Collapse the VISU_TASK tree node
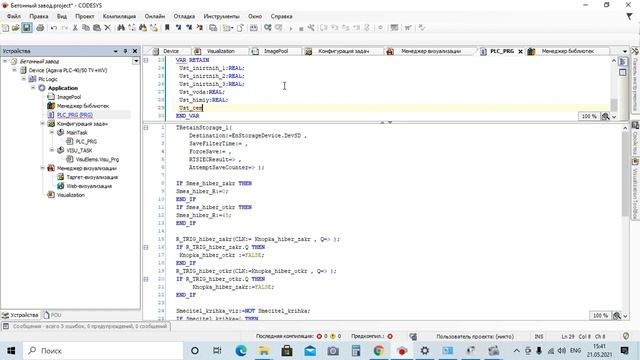Screen dimensions: 640x360 [52, 150]
